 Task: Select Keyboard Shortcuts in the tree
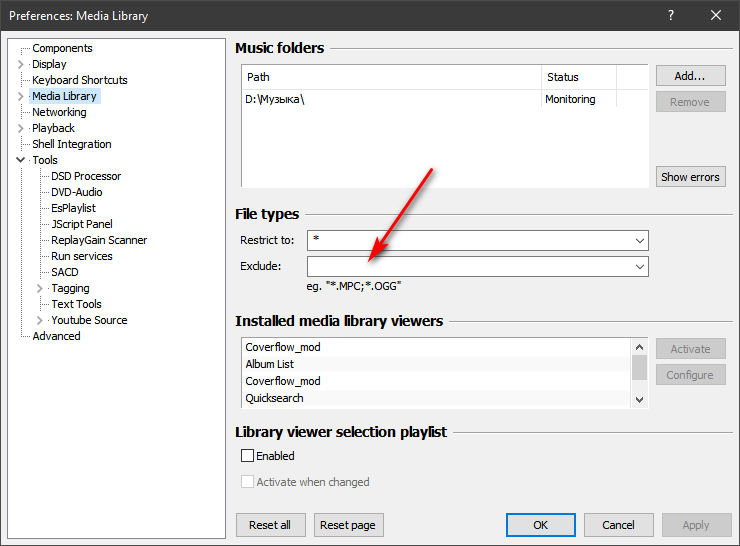click(79, 80)
